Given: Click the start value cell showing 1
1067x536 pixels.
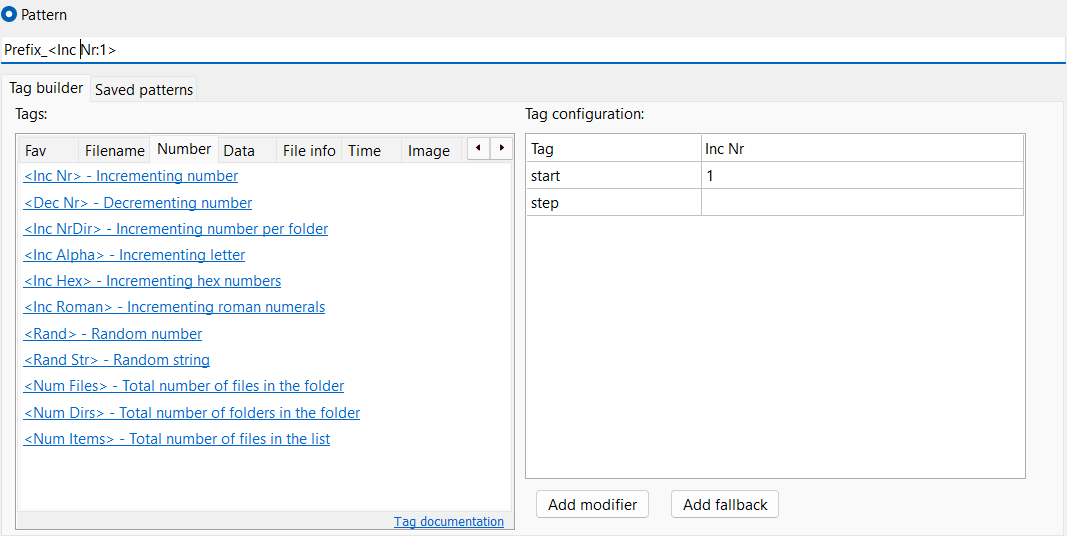Looking at the screenshot, I should click(x=862, y=175).
